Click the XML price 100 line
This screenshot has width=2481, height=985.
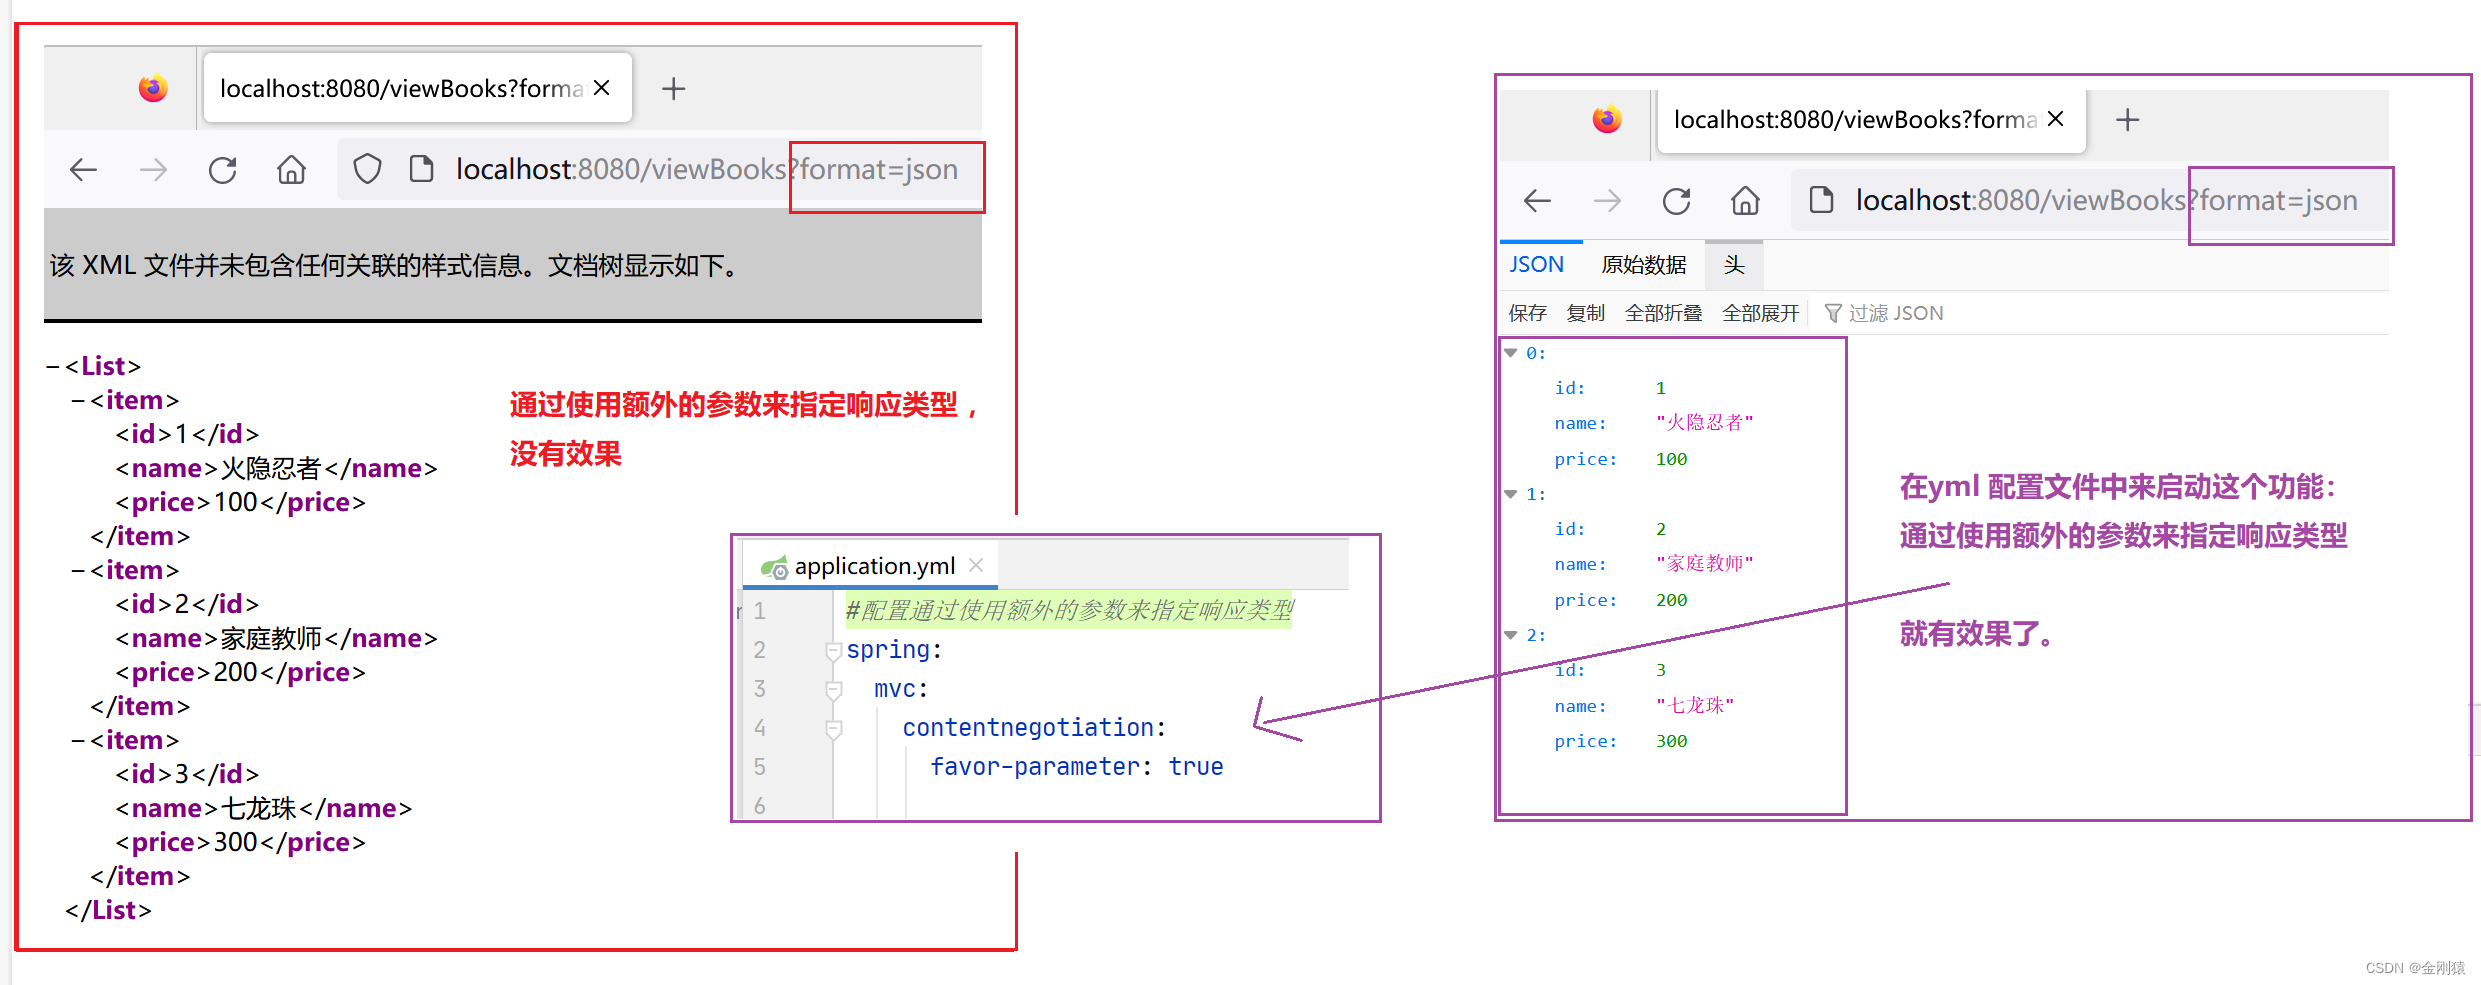click(240, 503)
